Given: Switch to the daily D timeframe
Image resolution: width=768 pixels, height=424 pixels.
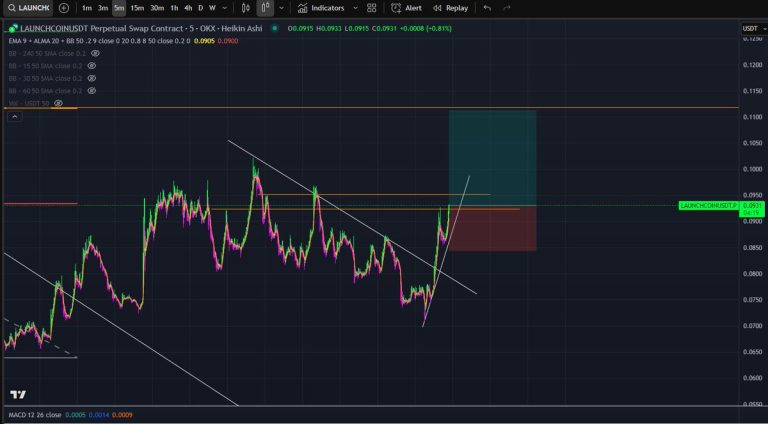Looking at the screenshot, I should tap(200, 8).
